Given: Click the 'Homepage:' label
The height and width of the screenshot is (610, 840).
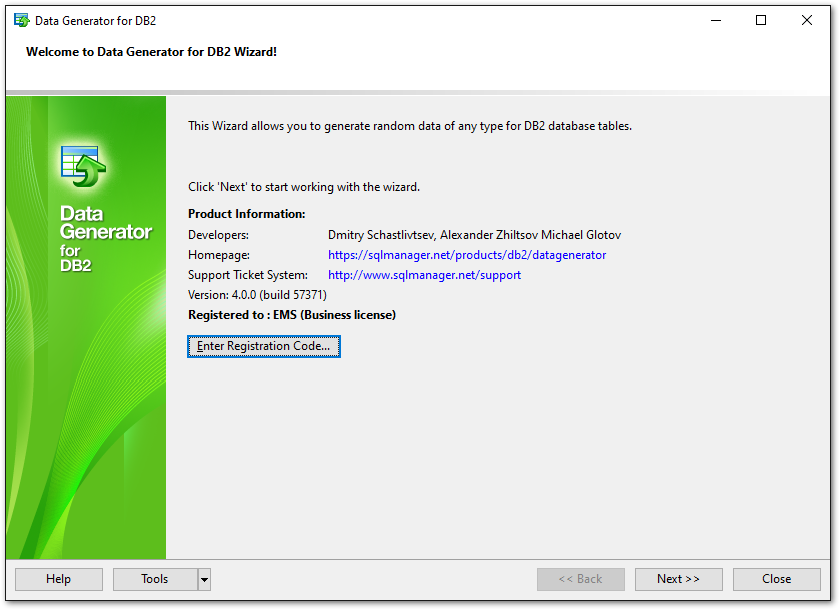Looking at the screenshot, I should (x=219, y=255).
